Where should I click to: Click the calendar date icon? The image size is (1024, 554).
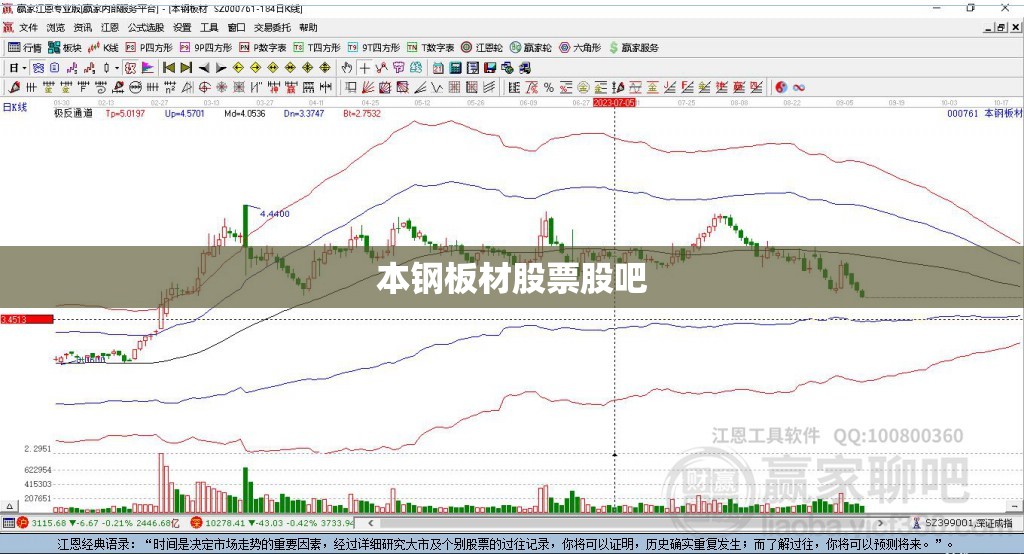point(438,68)
